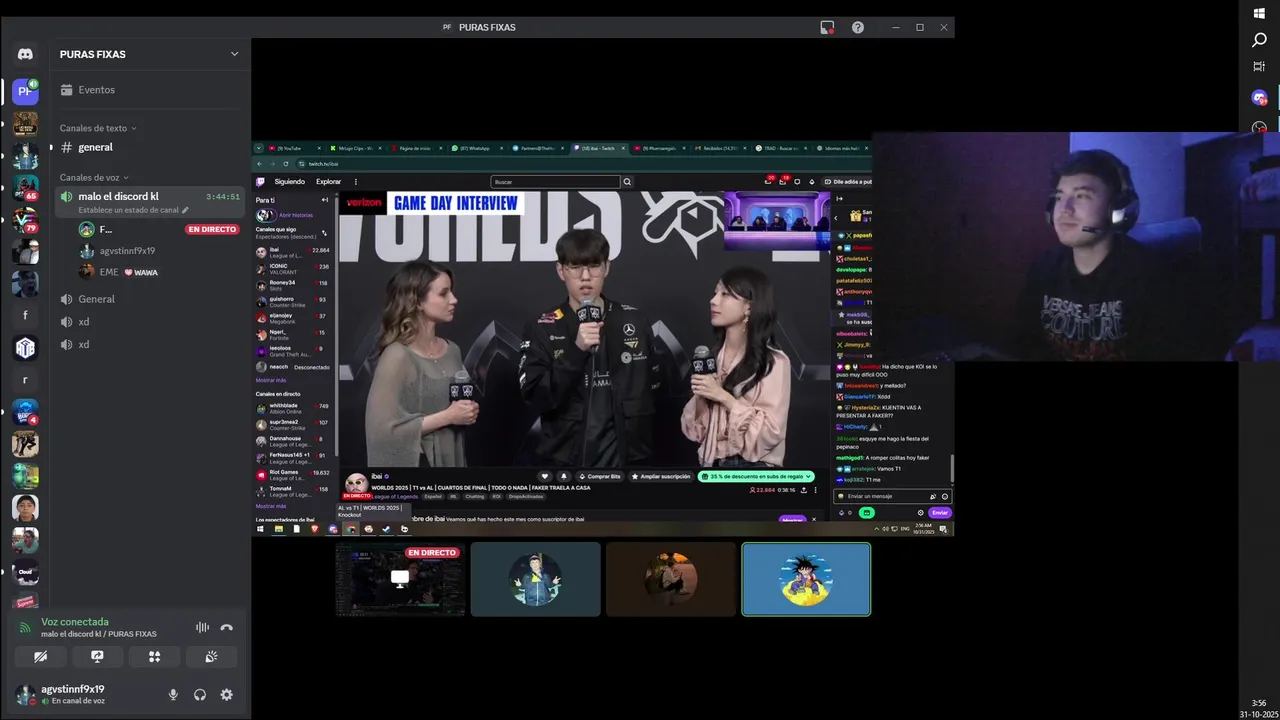Select the webcam video overlay
The image size is (1280, 720).
pos(1075,246)
